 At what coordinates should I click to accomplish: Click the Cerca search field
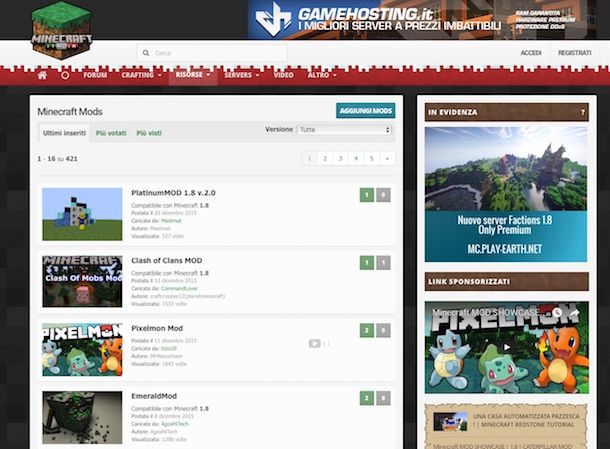pyautogui.click(x=212, y=53)
